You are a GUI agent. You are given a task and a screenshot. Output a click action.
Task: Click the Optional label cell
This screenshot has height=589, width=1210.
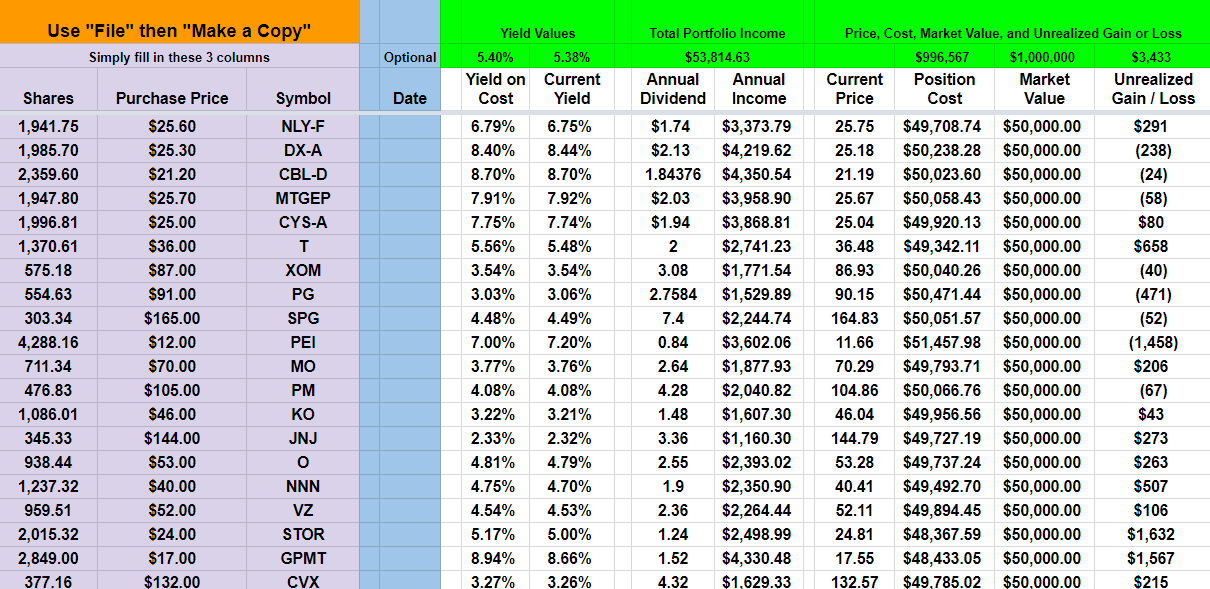click(410, 57)
